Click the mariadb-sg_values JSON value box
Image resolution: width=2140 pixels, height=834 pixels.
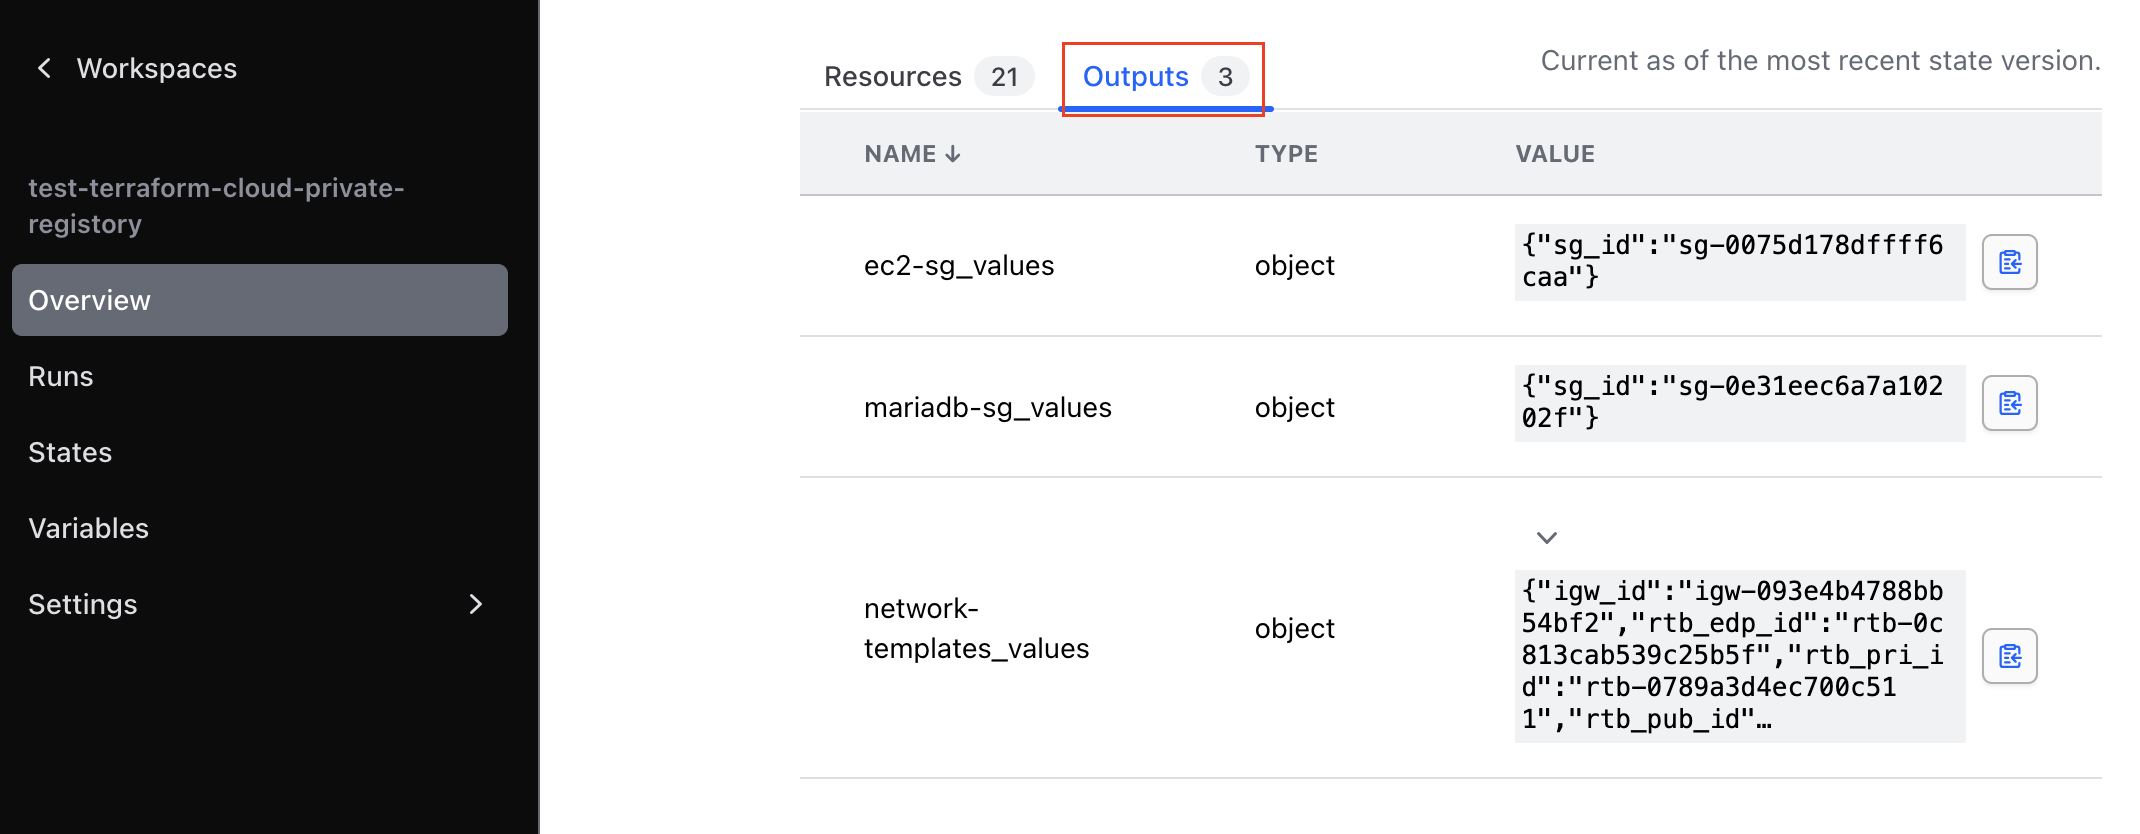click(1739, 403)
